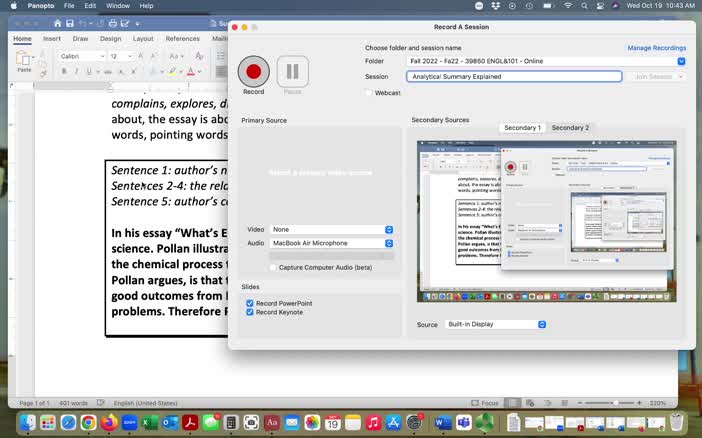Viewport: 702px width, 438px height.
Task: Uncheck Record PowerPoint
Action: tap(250, 303)
